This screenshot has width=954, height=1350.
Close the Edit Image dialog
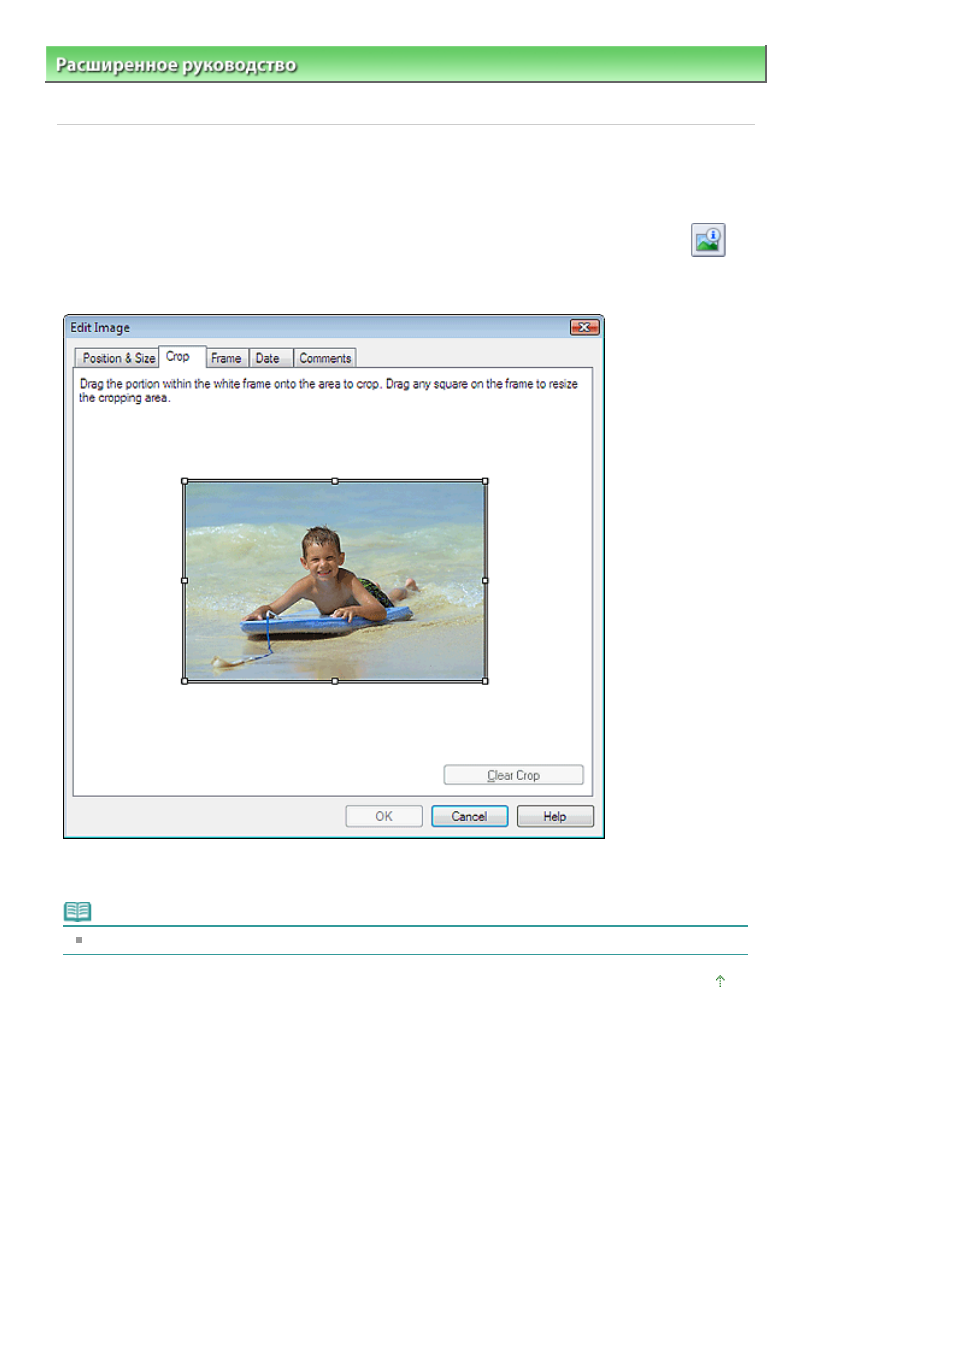pos(584,327)
